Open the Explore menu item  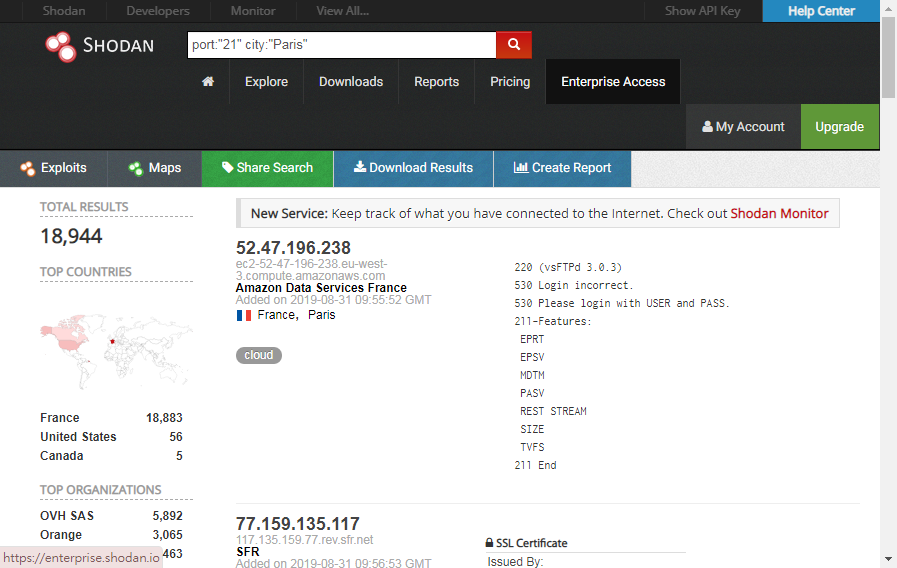266,81
